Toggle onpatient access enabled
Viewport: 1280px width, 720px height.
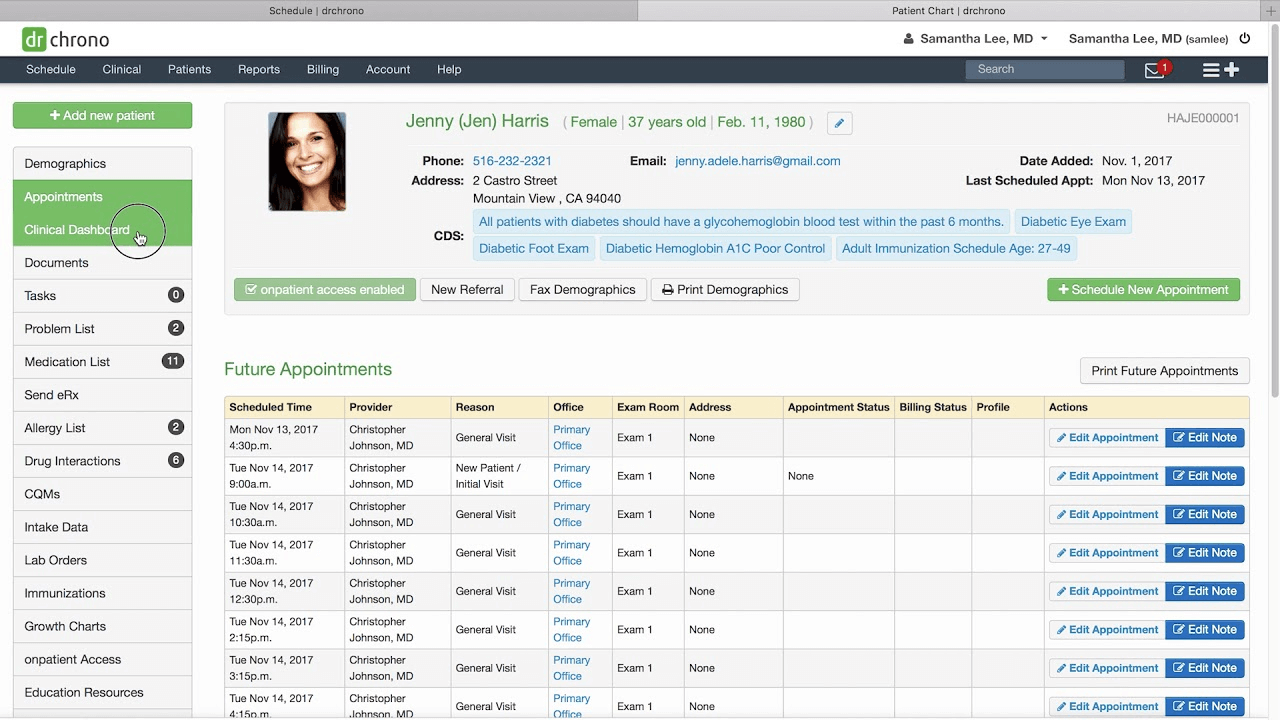tap(324, 289)
